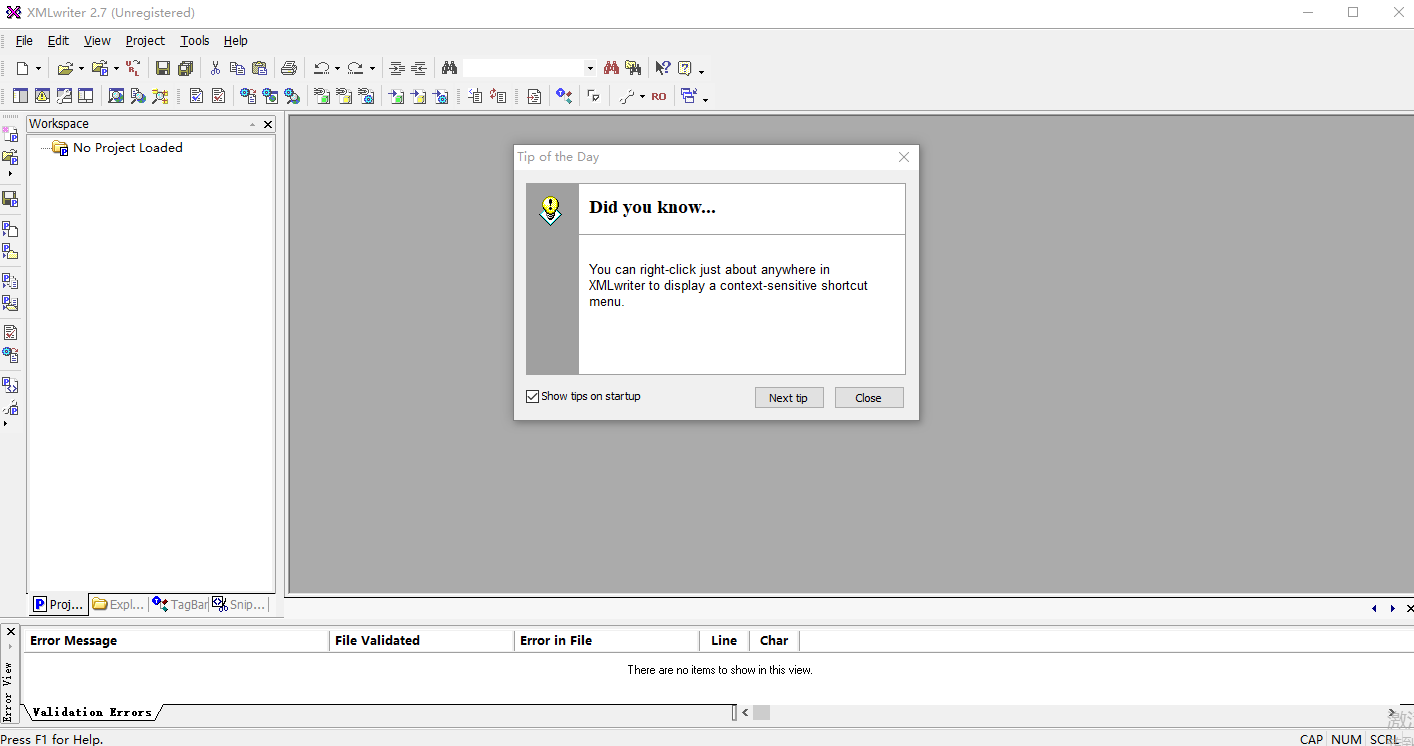Open the New document dropdown arrow

coord(39,69)
